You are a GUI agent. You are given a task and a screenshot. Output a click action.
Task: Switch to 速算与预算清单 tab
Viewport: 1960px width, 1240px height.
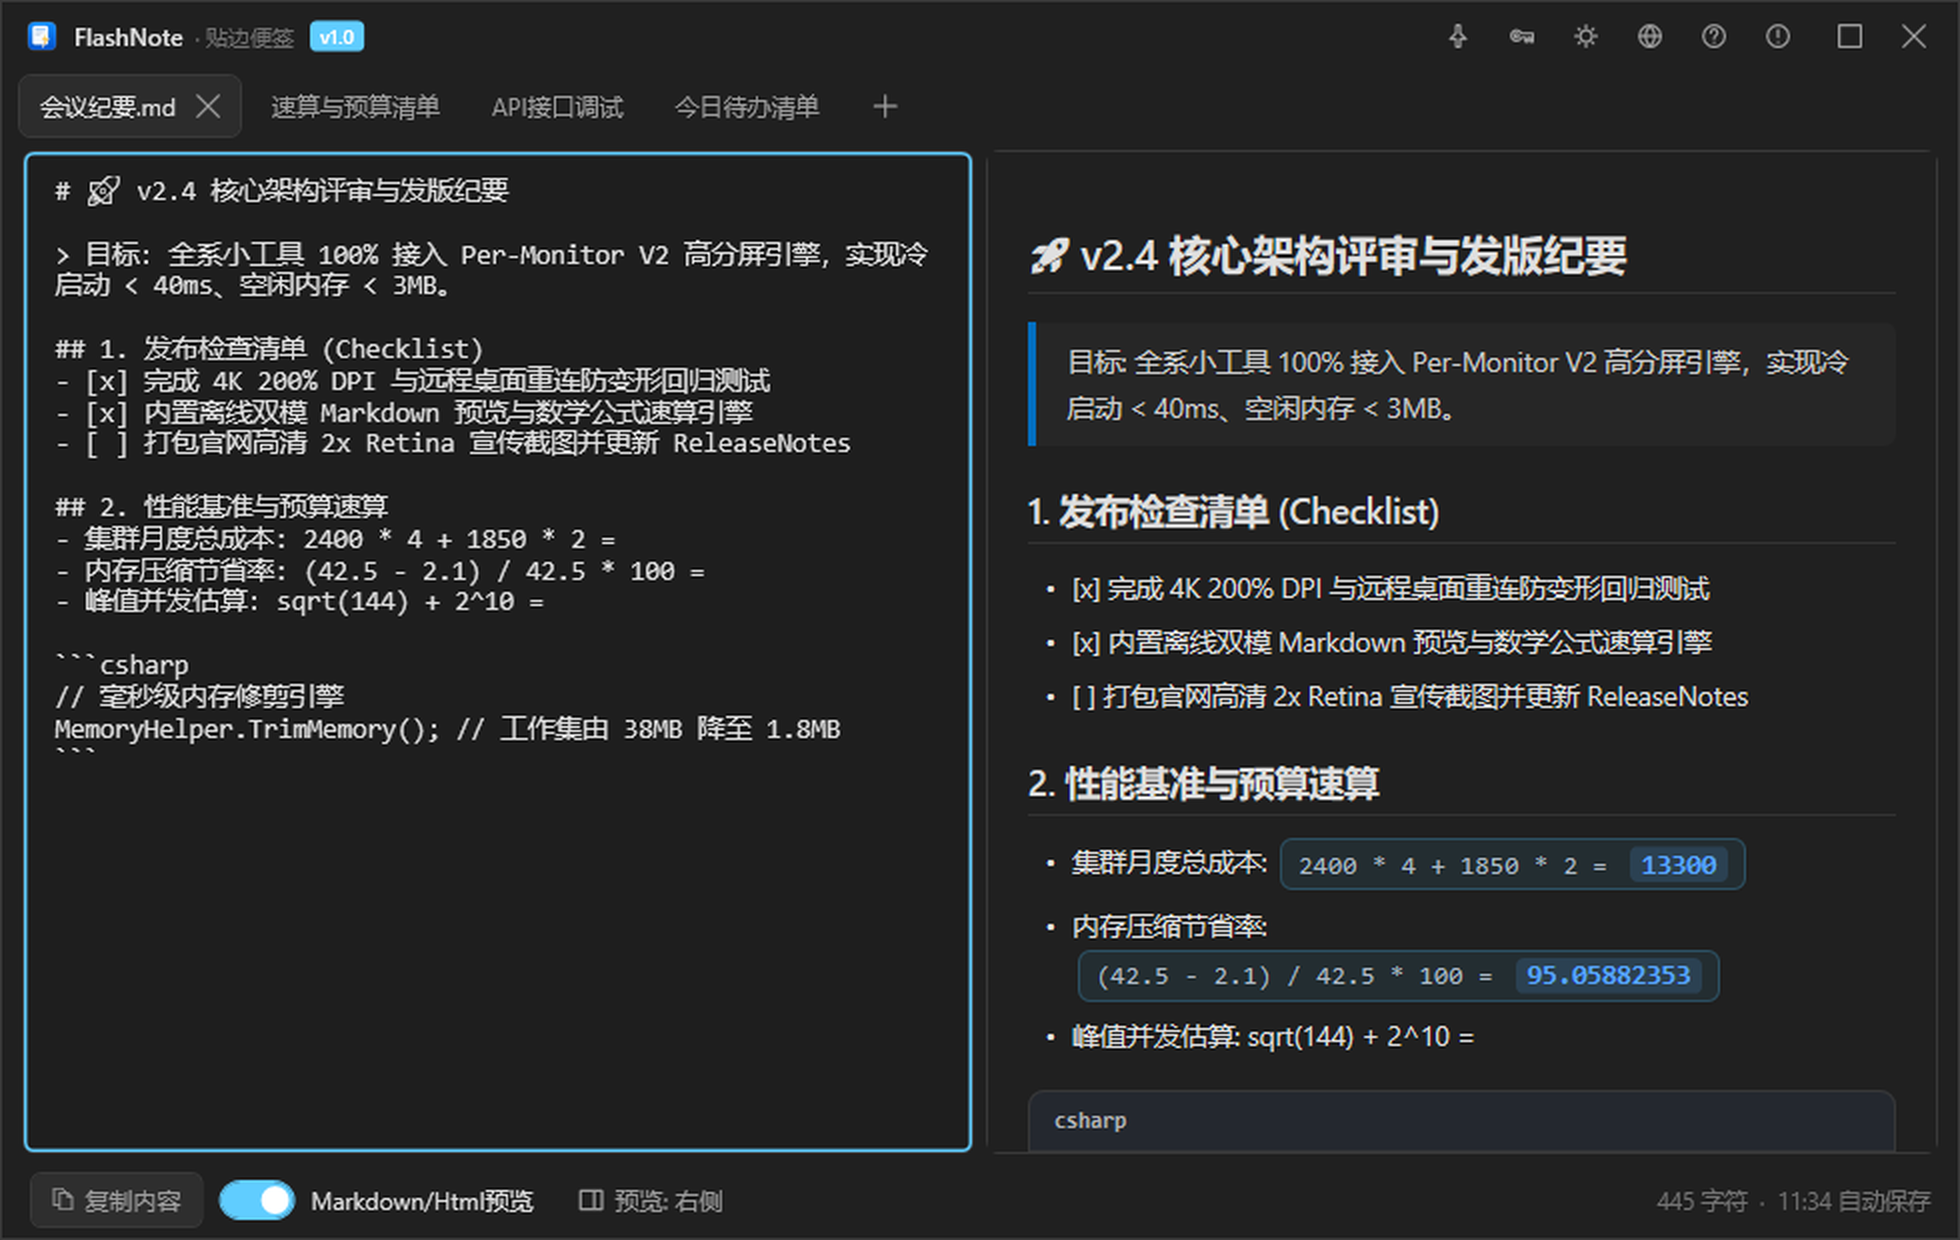tap(355, 107)
